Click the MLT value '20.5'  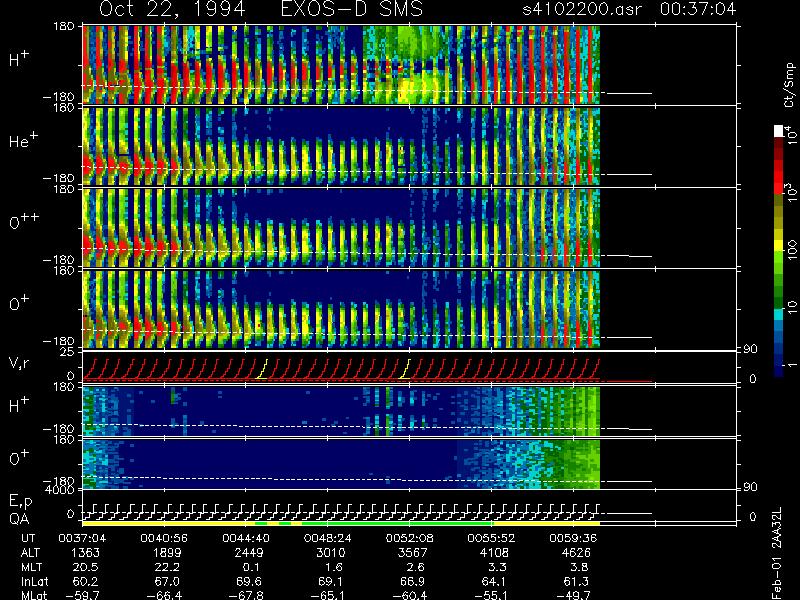(x=87, y=567)
